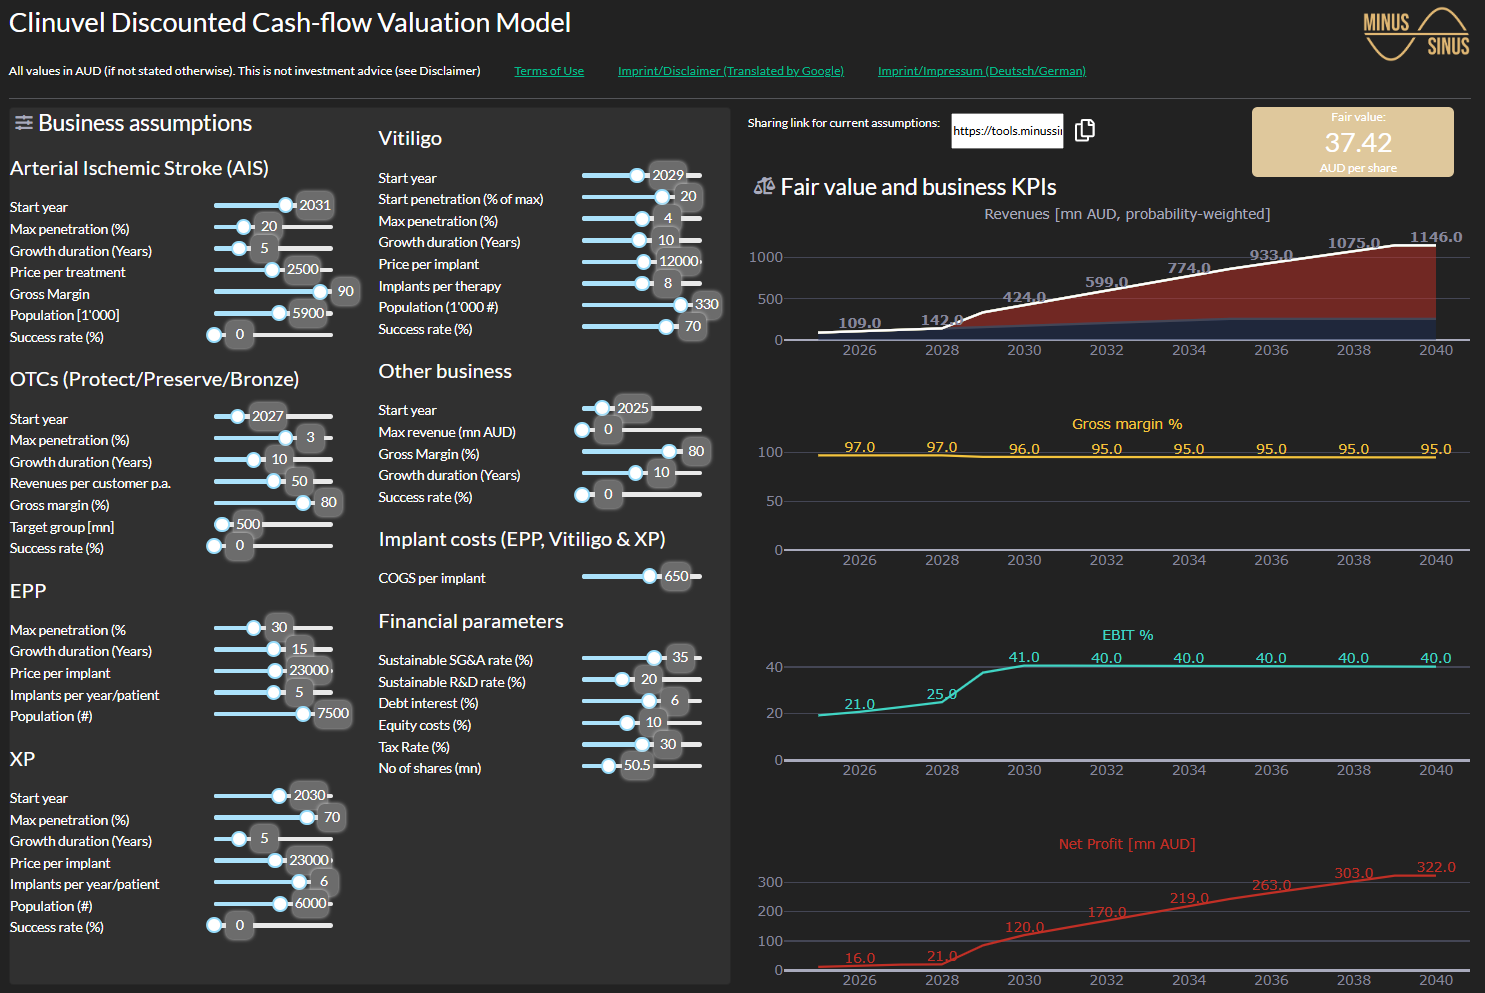
Task: Click the Minus Sinus logo
Action: click(x=1415, y=34)
